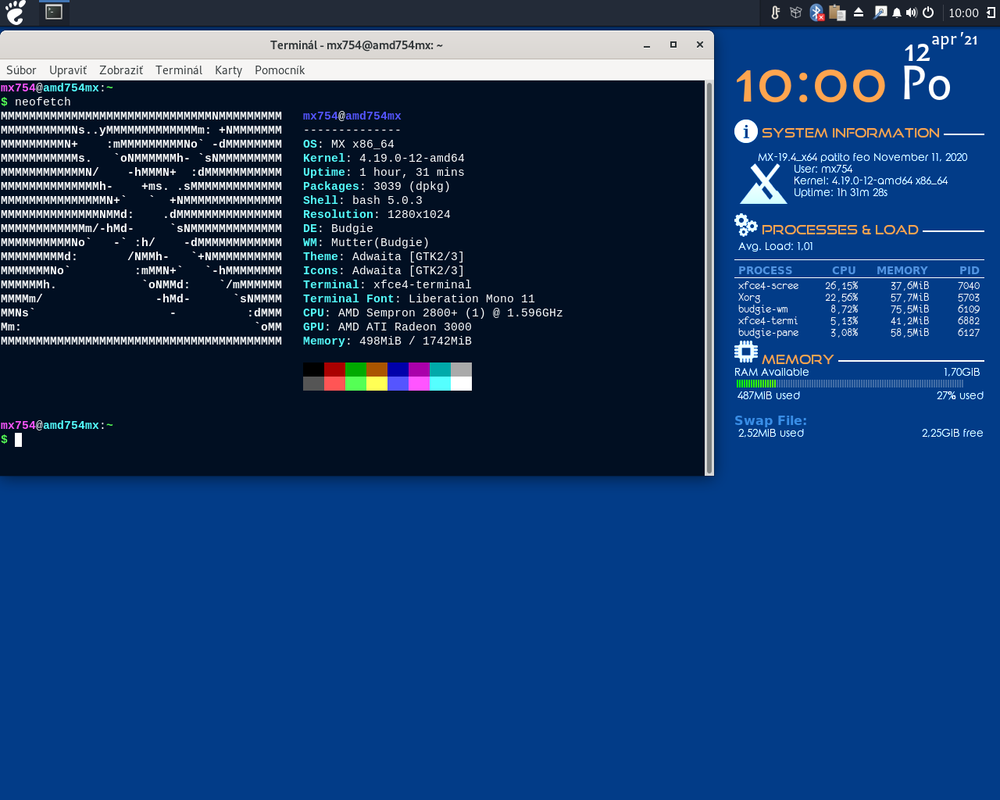
Task: Maximize the terminal window
Action: (x=673, y=45)
